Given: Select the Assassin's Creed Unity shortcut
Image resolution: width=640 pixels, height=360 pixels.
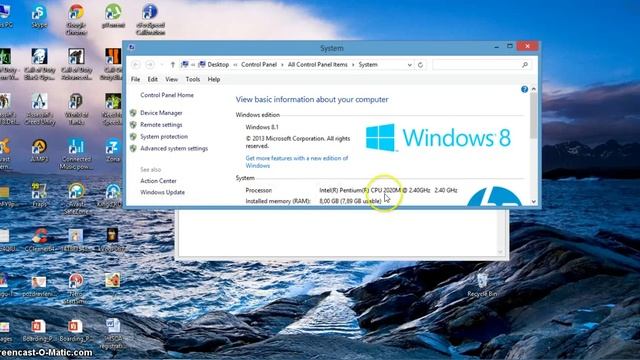Looking at the screenshot, I should pyautogui.click(x=40, y=109).
